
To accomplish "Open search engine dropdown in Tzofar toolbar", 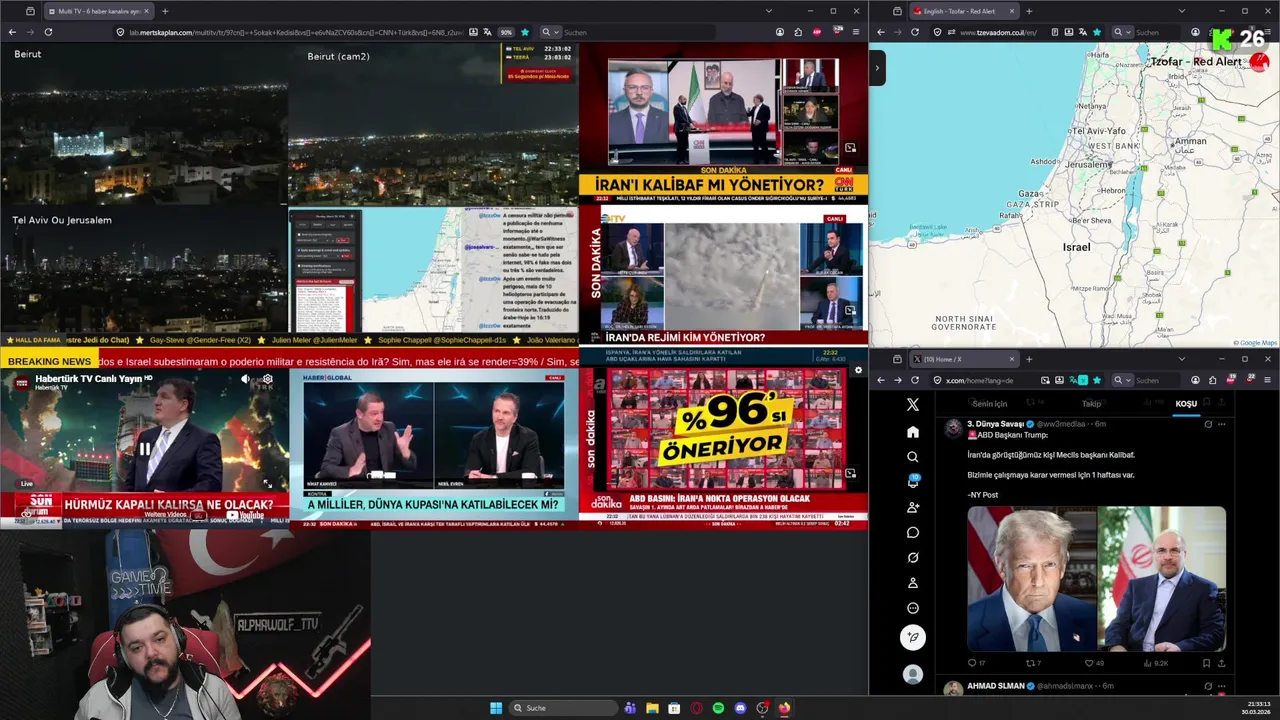I will [1122, 32].
